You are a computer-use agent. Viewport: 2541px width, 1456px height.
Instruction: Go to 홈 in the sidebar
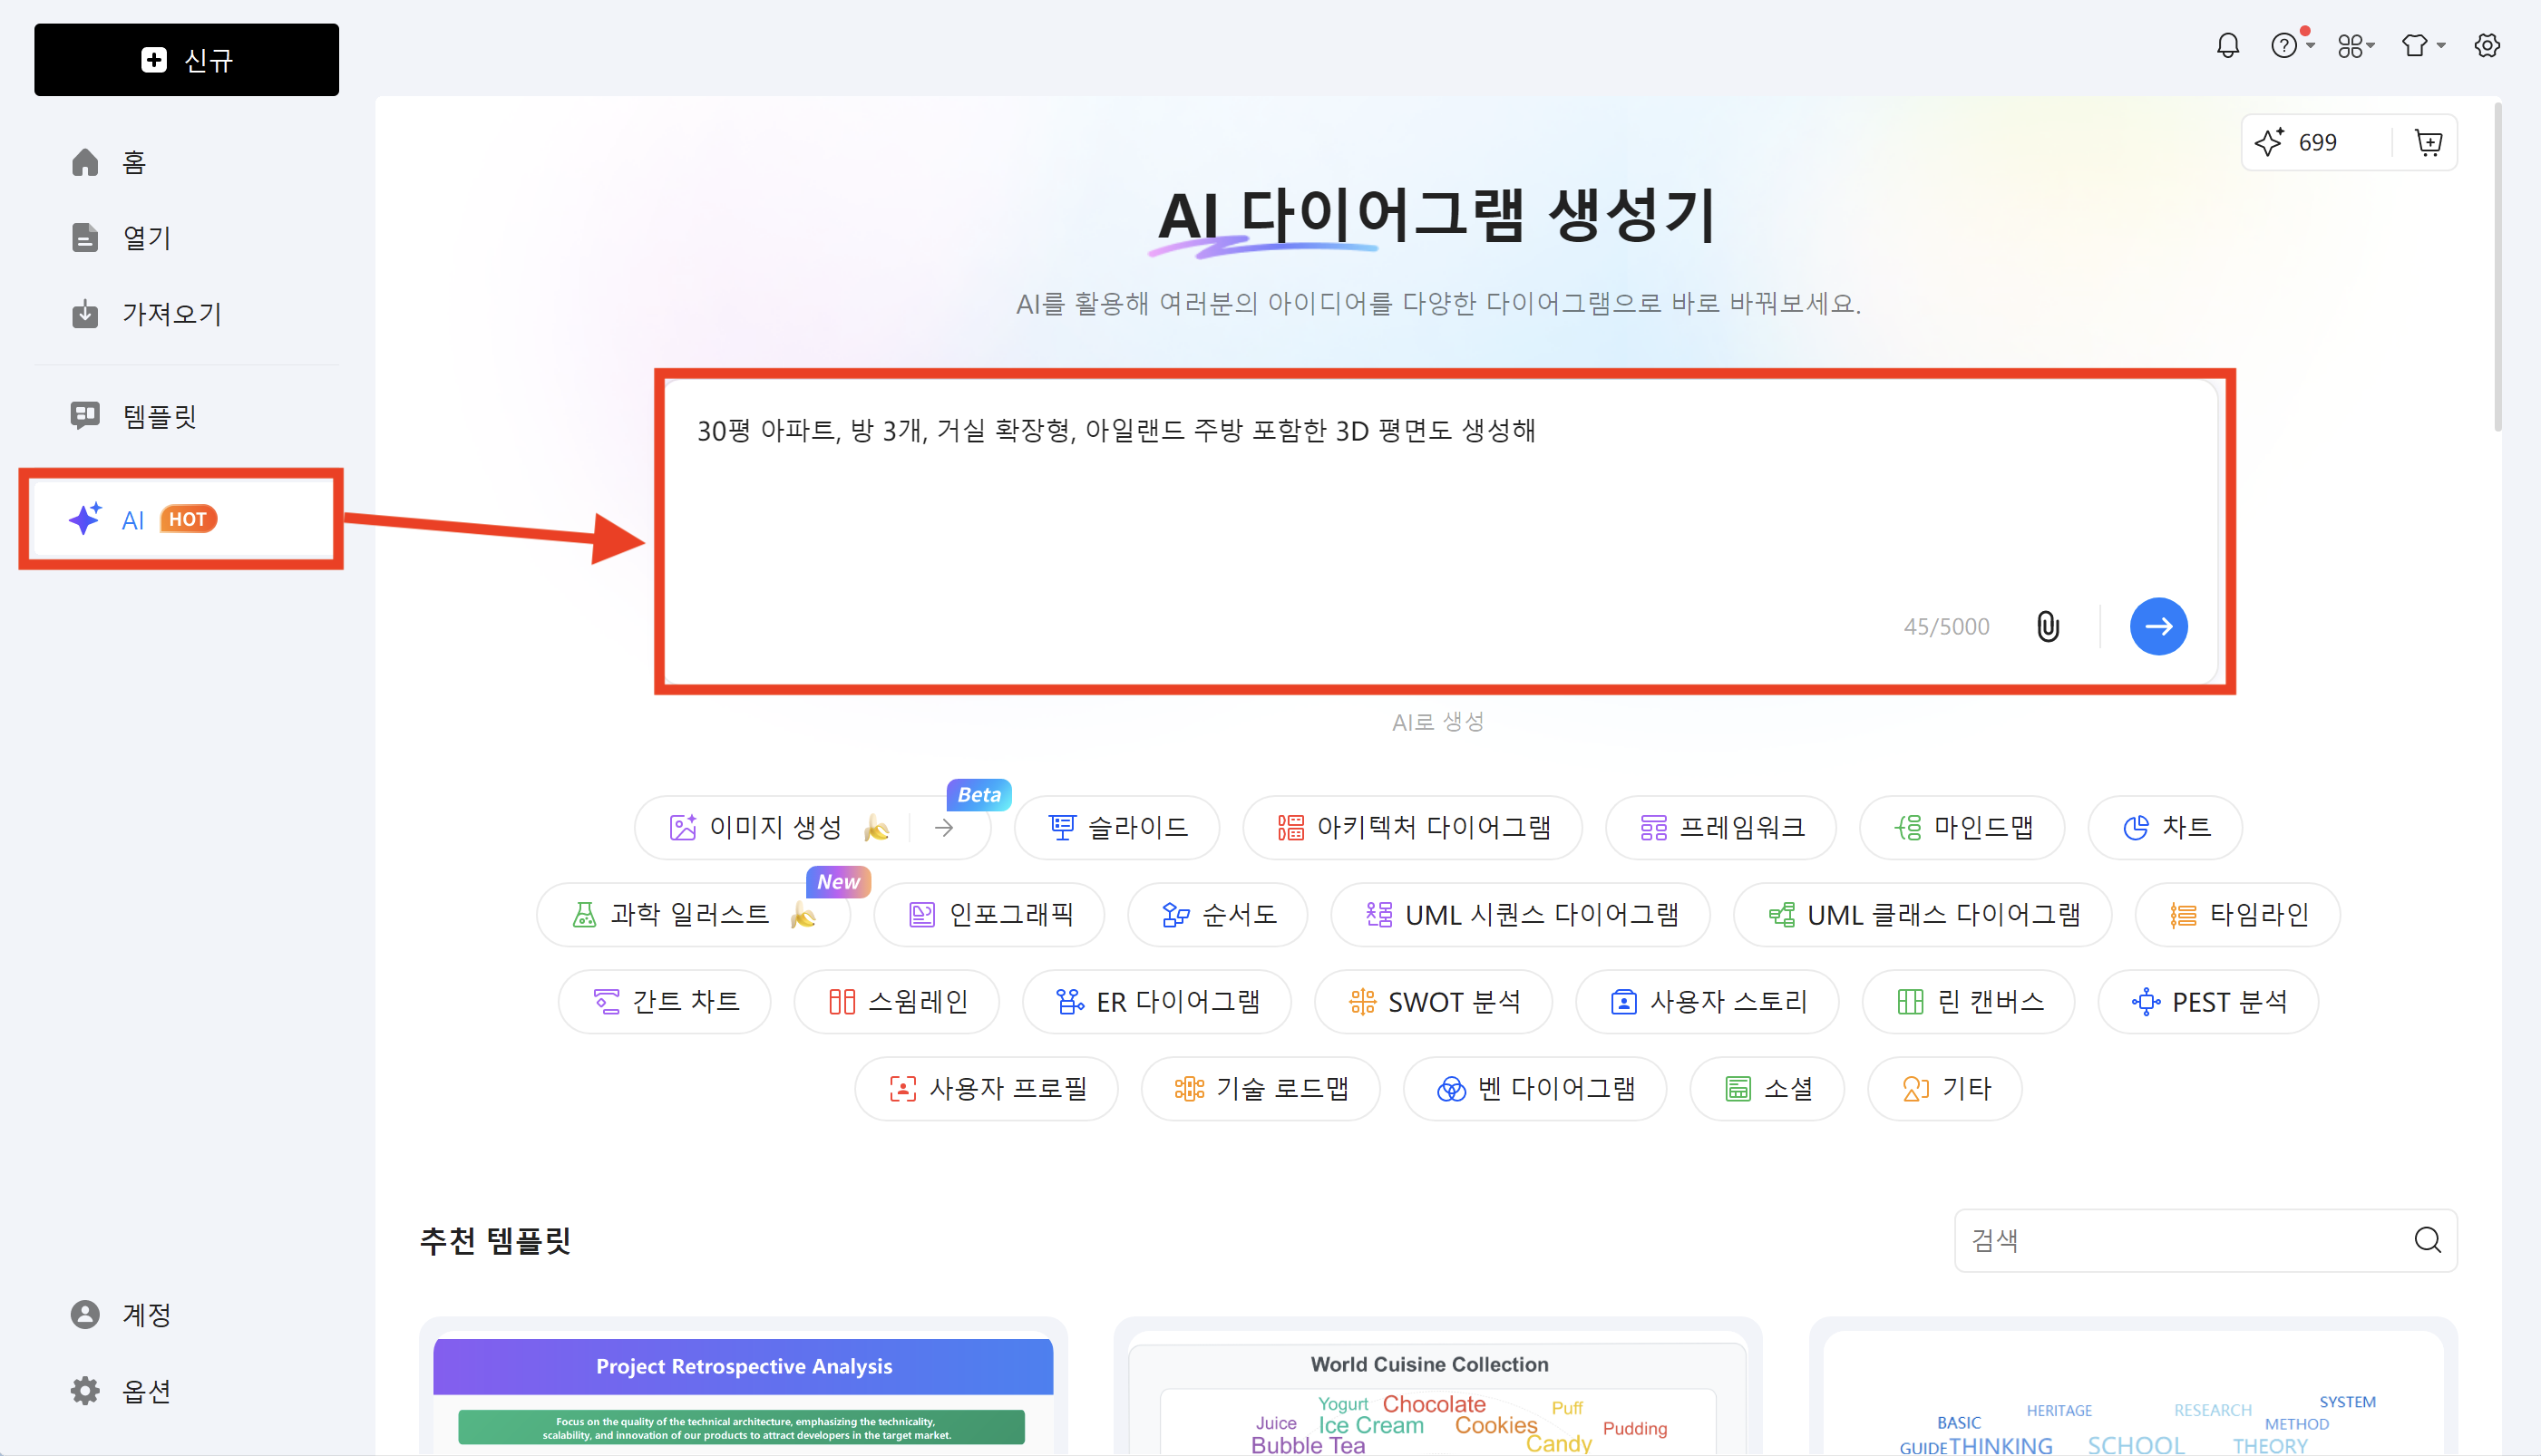pyautogui.click(x=134, y=163)
